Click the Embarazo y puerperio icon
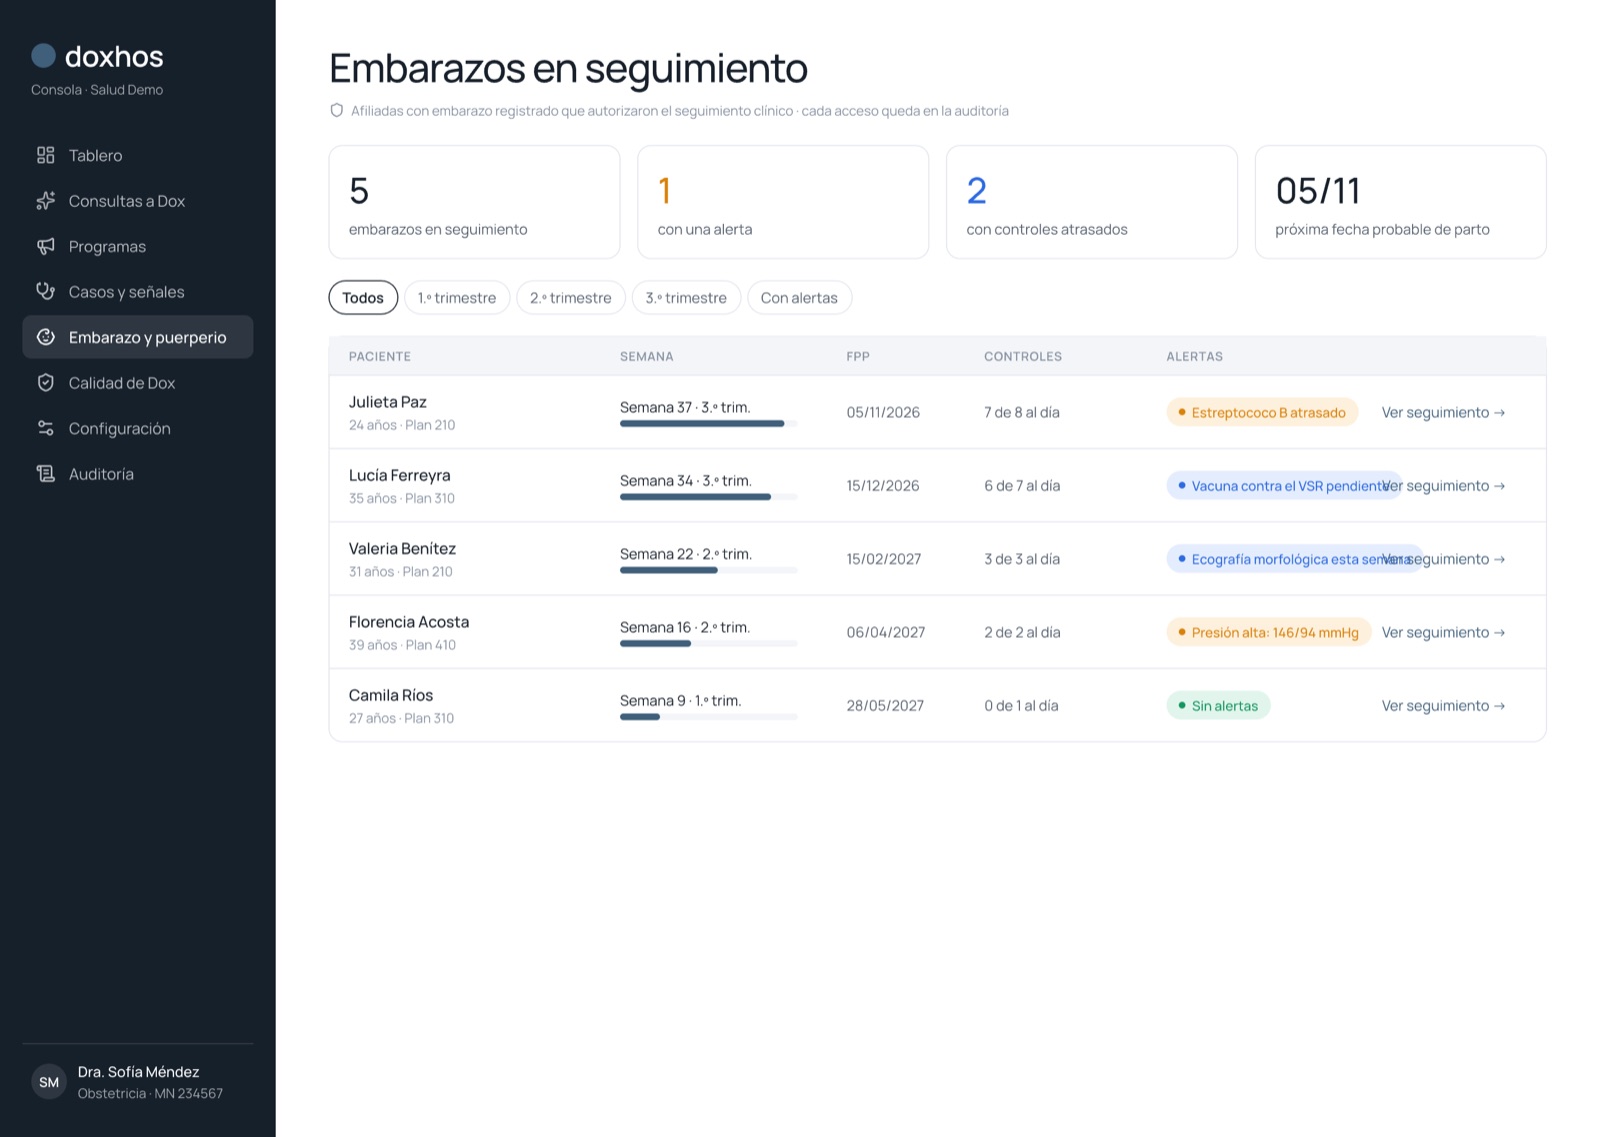The width and height of the screenshot is (1600, 1137). 45,337
